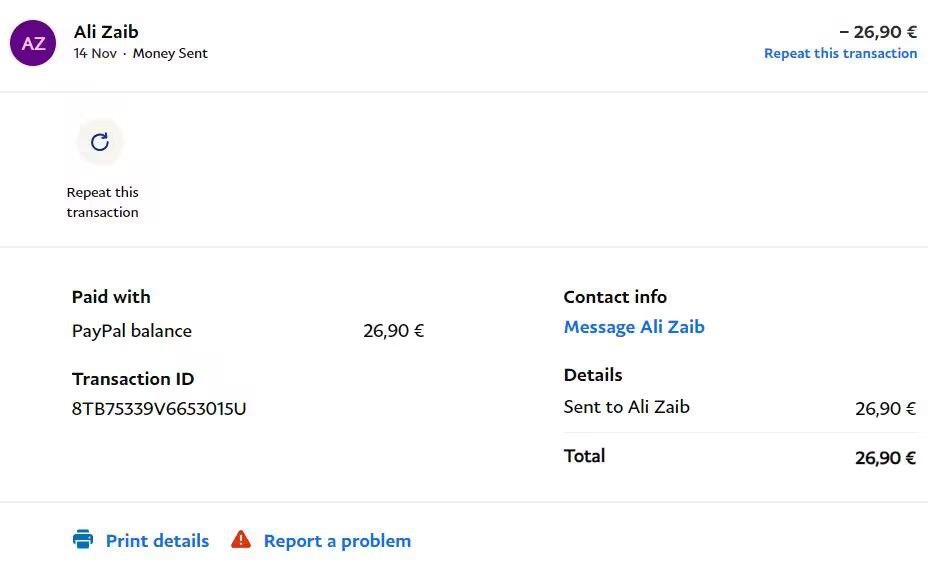Click the transaction ID 8TB75339V6653015U

coord(159,408)
